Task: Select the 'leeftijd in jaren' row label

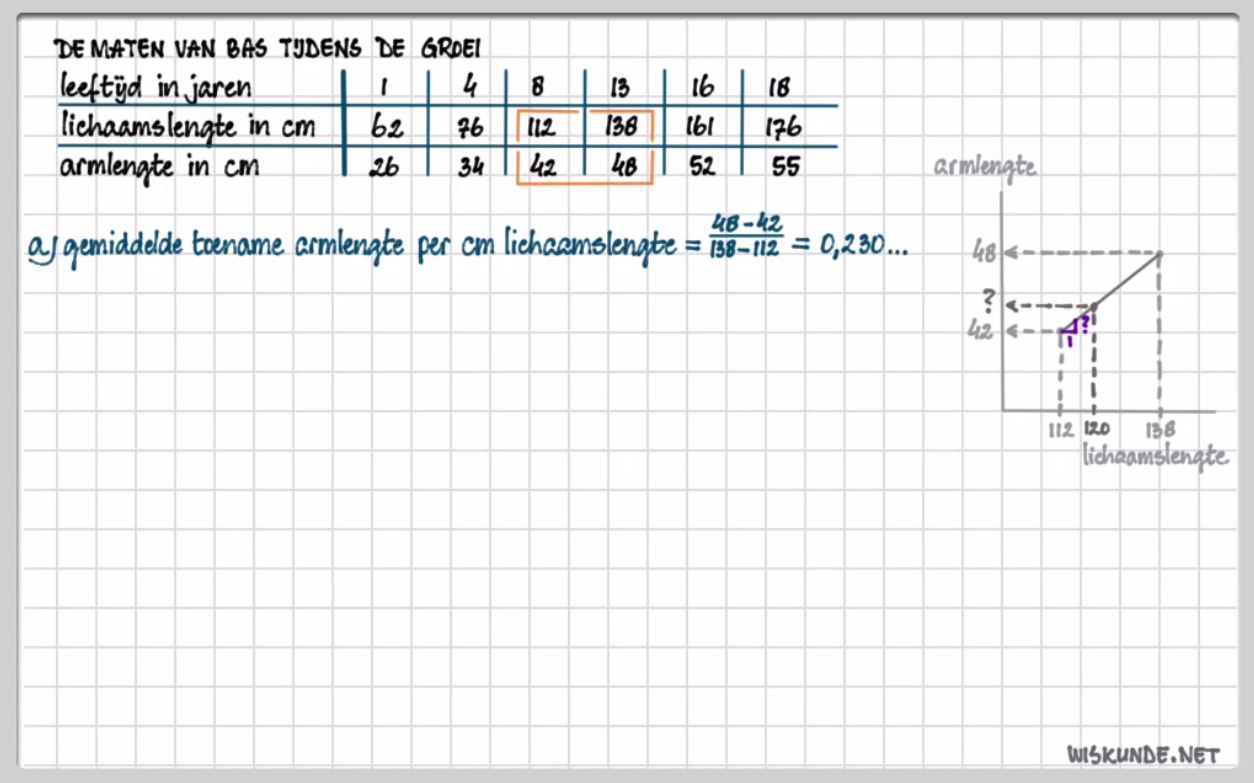Action: click(154, 86)
